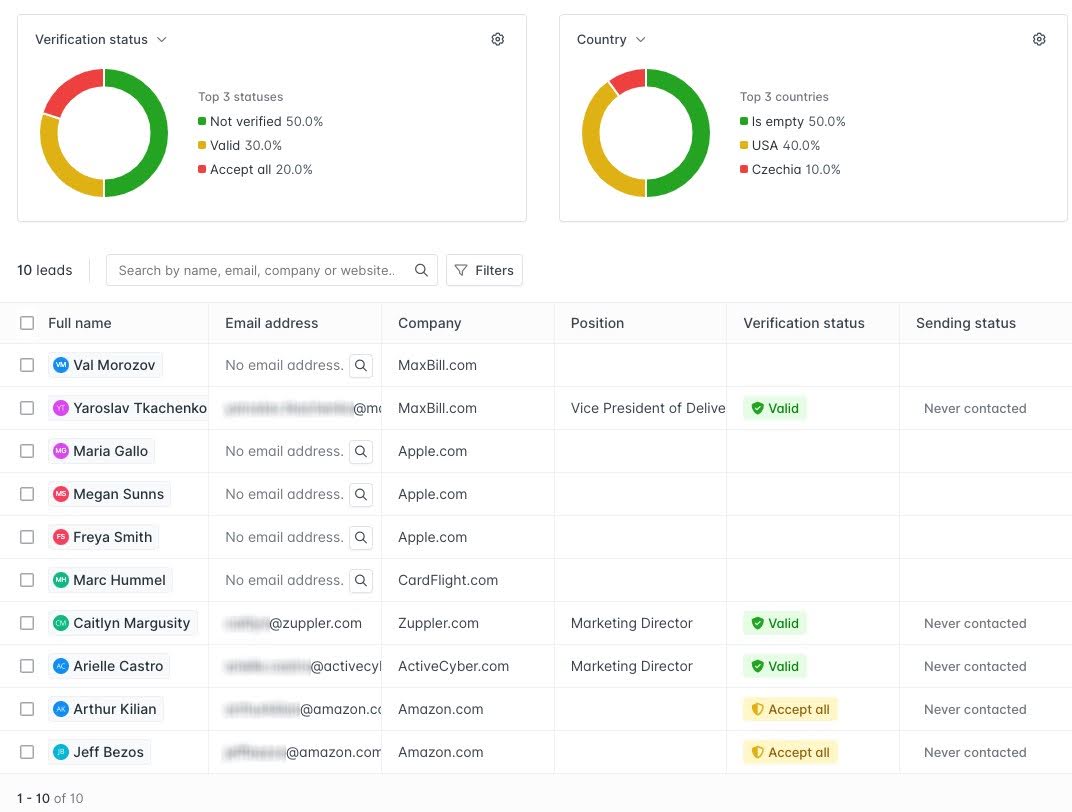Click the search magnifier in the search box
This screenshot has height=812, width=1072.
click(421, 270)
